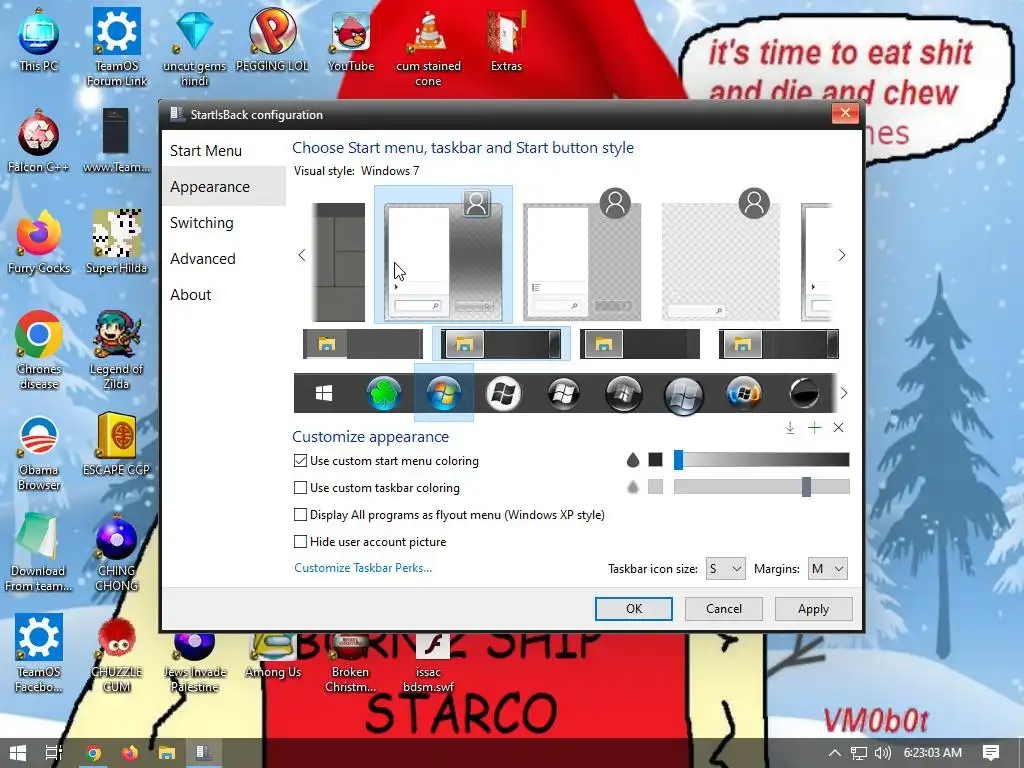This screenshot has height=768, width=1024.
Task: Select the start menu style with round user avatar
Action: [582, 255]
